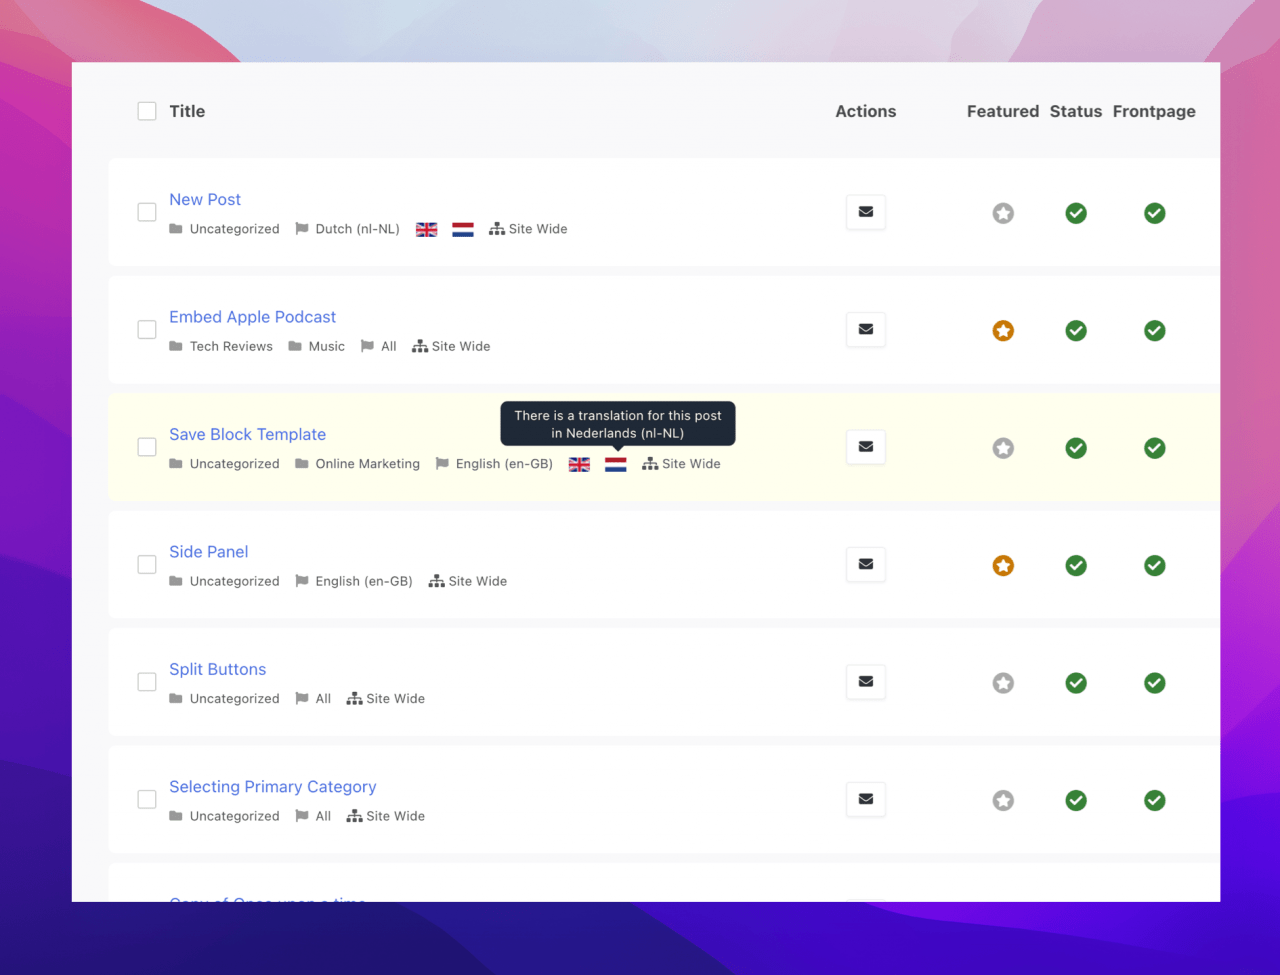
Task: Click the envelope action icon for New Post
Action: coord(865,212)
